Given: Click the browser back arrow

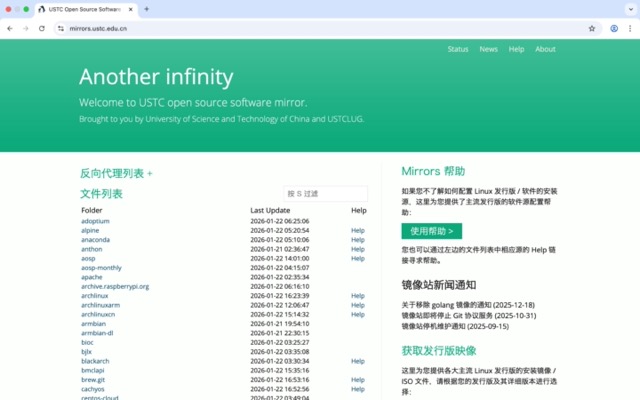Looking at the screenshot, I should (x=10, y=28).
